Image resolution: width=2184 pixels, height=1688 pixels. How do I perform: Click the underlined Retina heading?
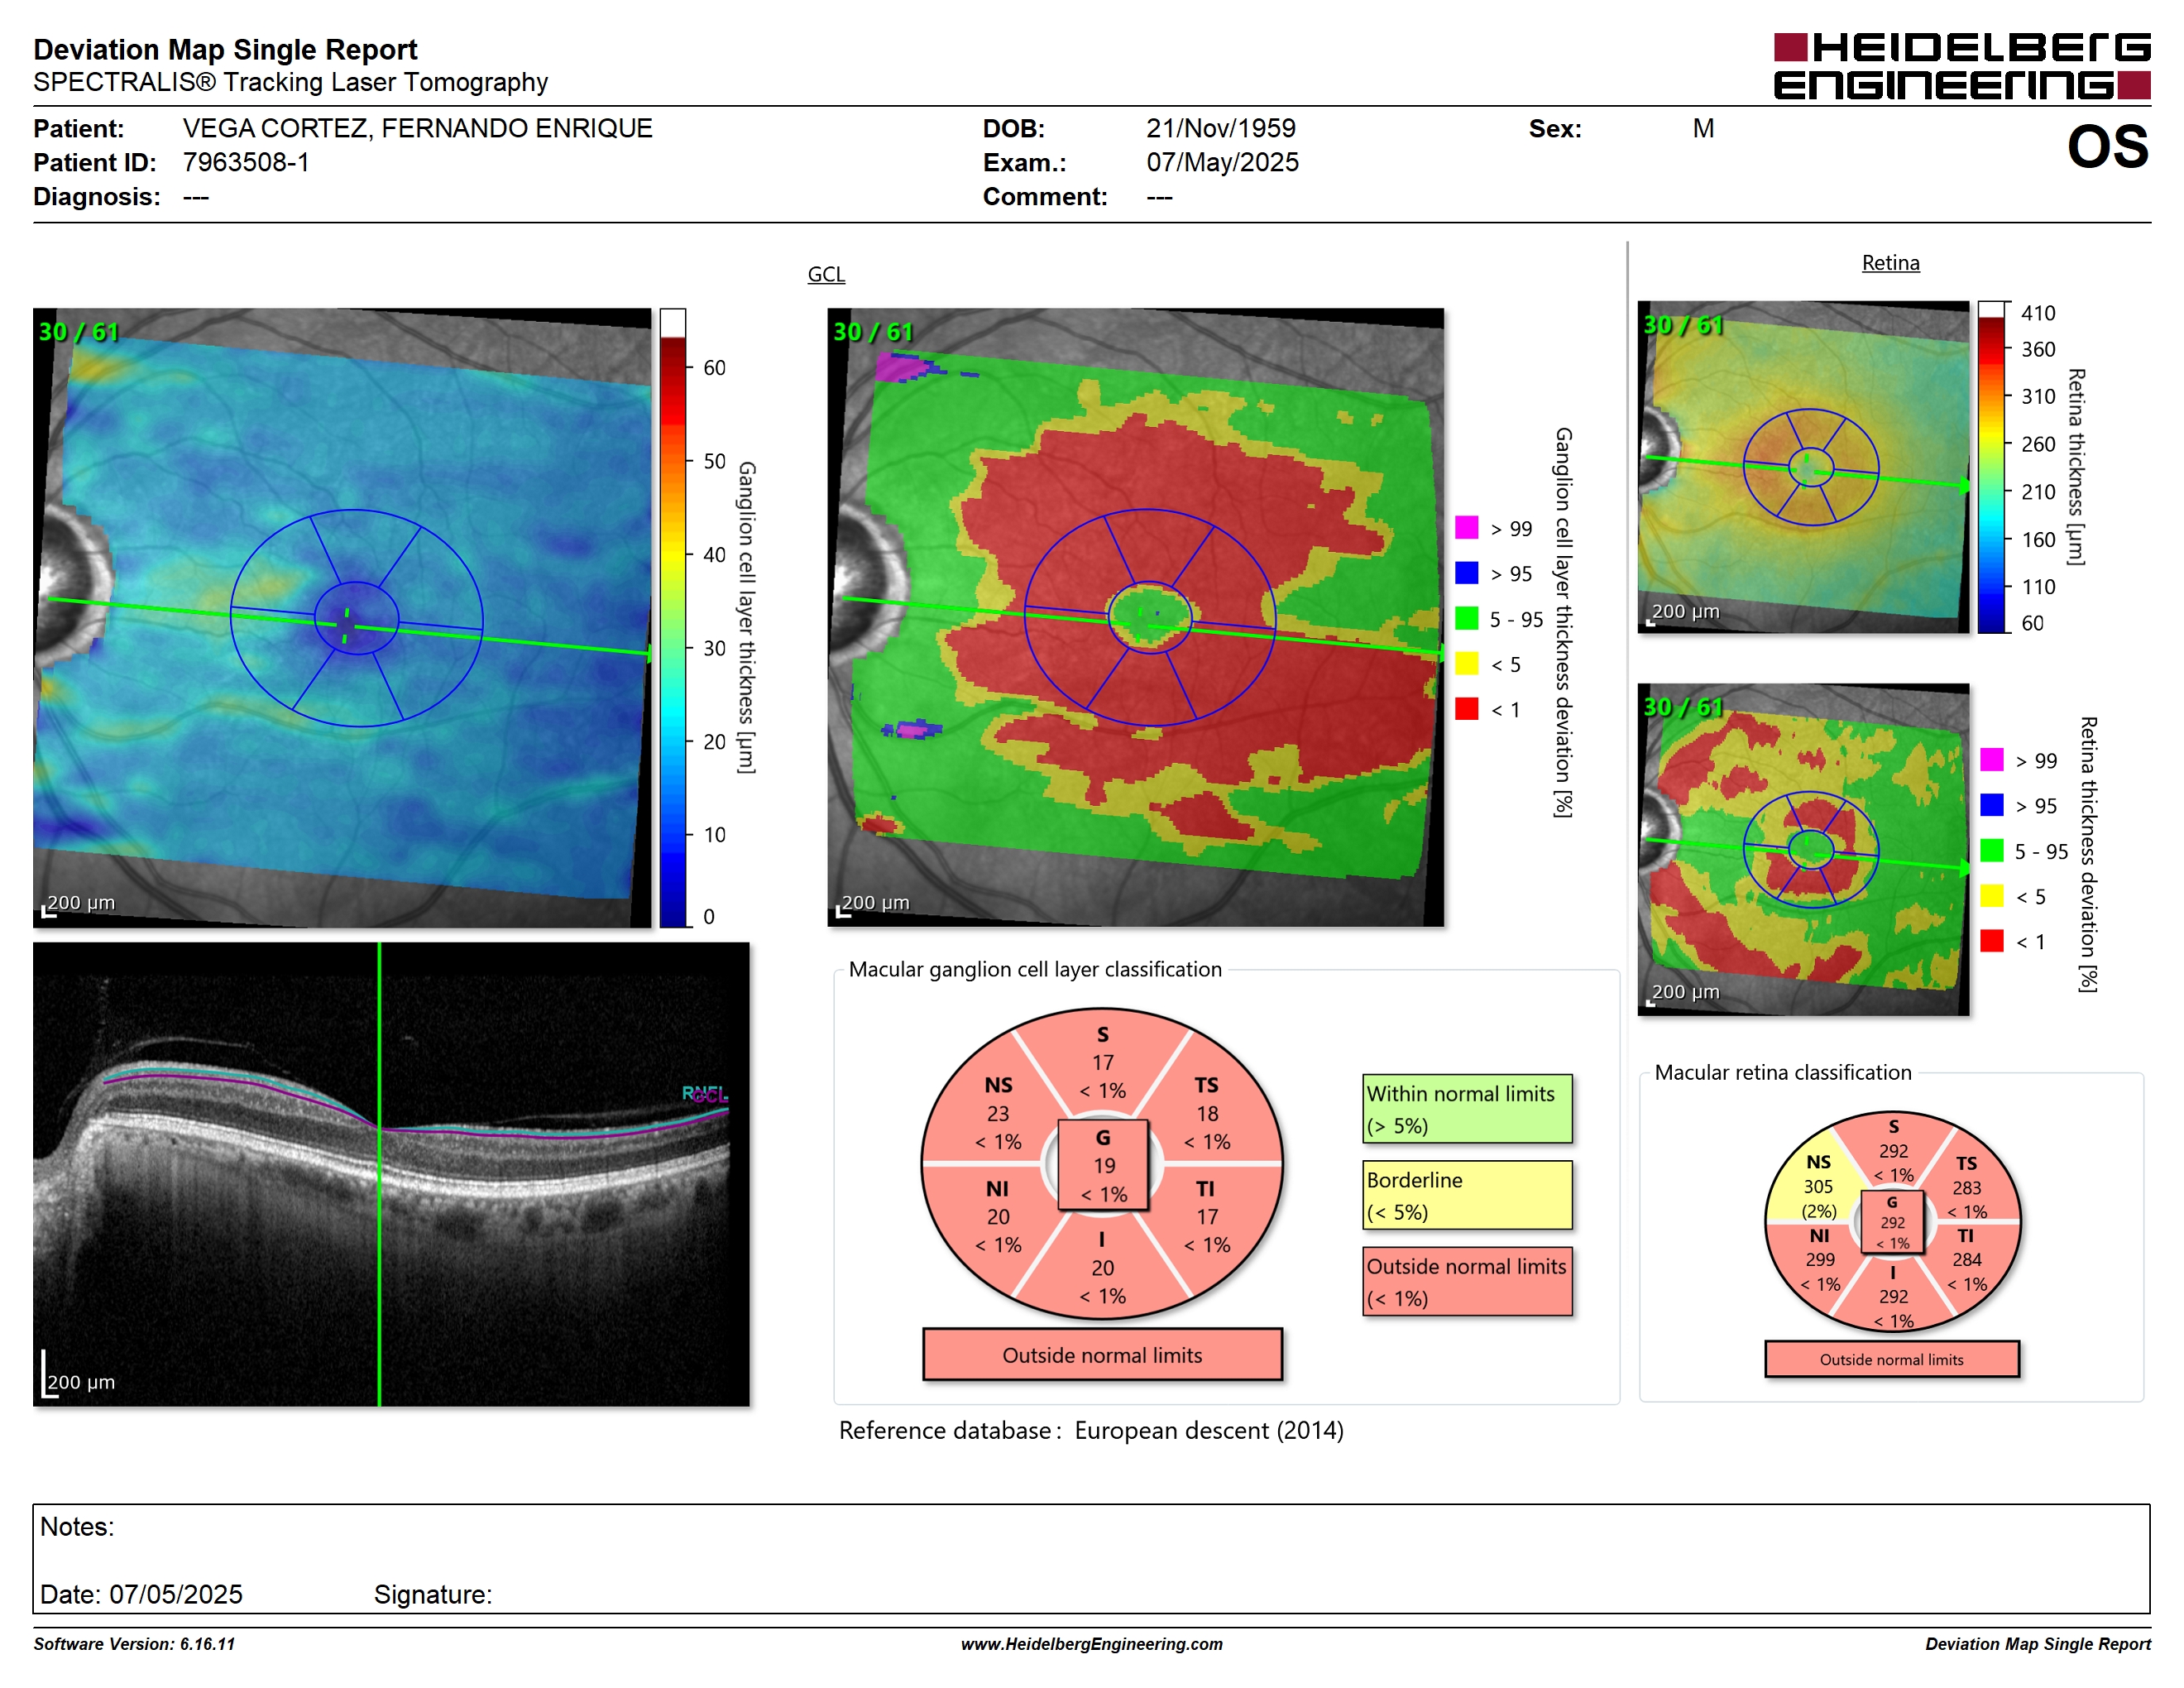coord(1890,263)
